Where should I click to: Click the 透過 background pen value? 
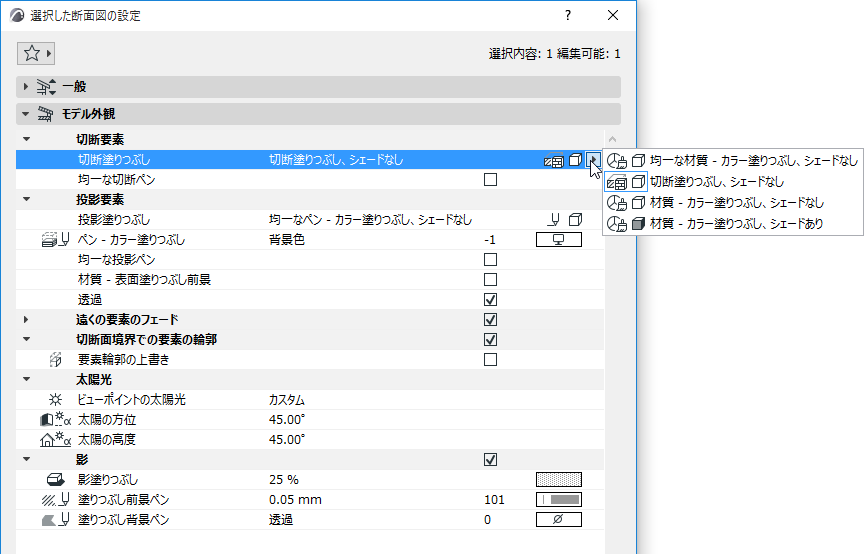(280, 519)
